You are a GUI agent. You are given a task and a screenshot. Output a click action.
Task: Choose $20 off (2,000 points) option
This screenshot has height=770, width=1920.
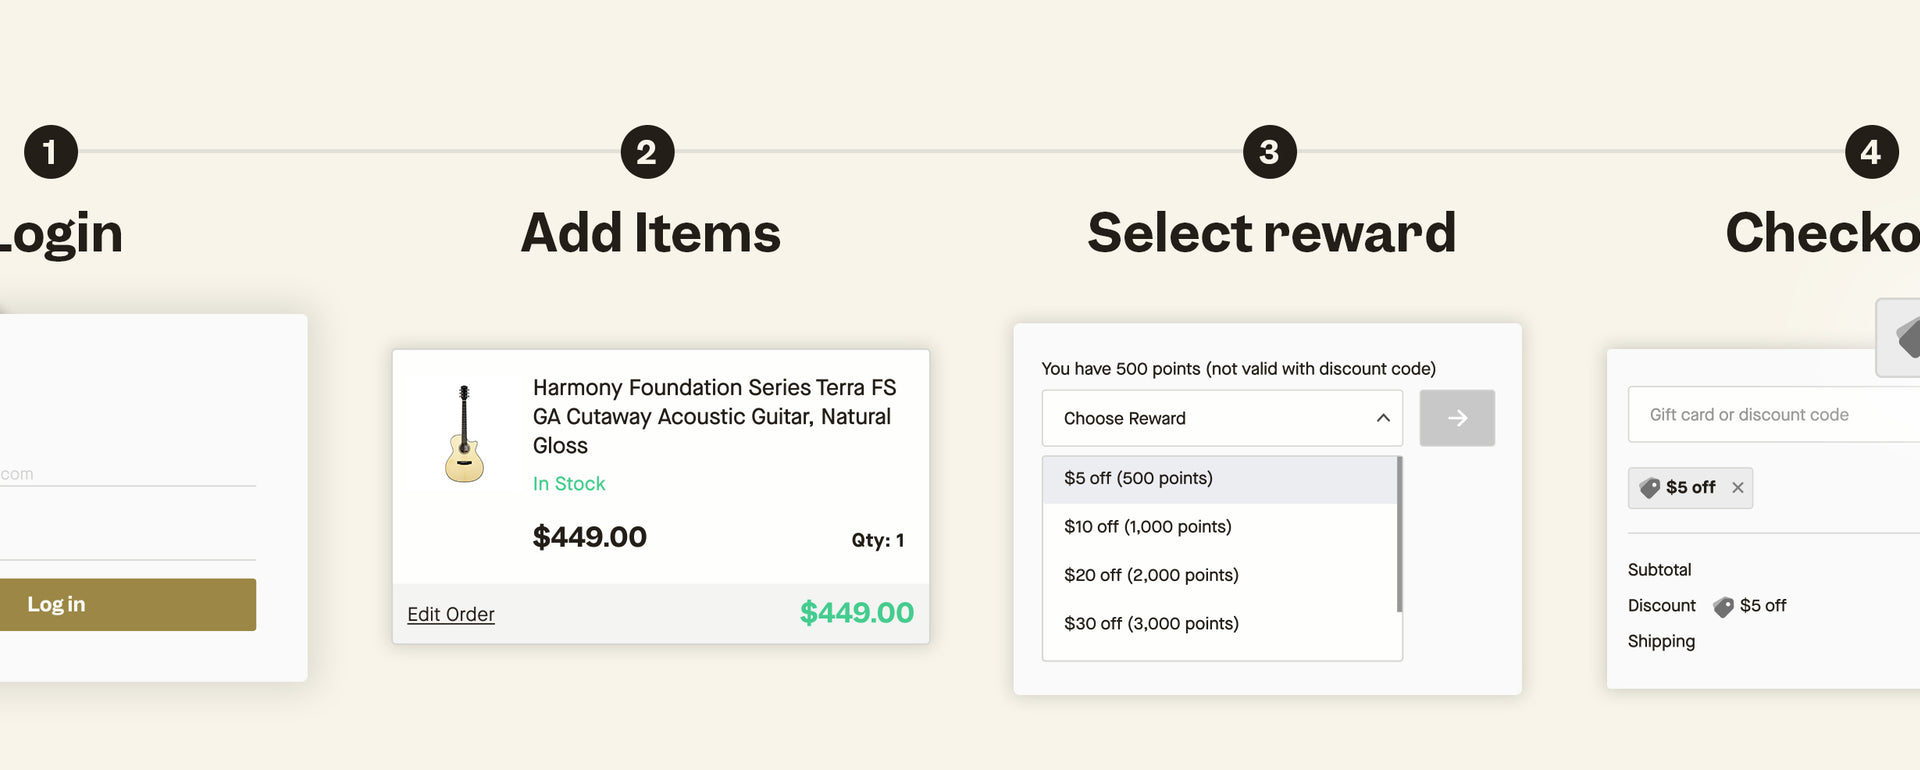coord(1151,575)
